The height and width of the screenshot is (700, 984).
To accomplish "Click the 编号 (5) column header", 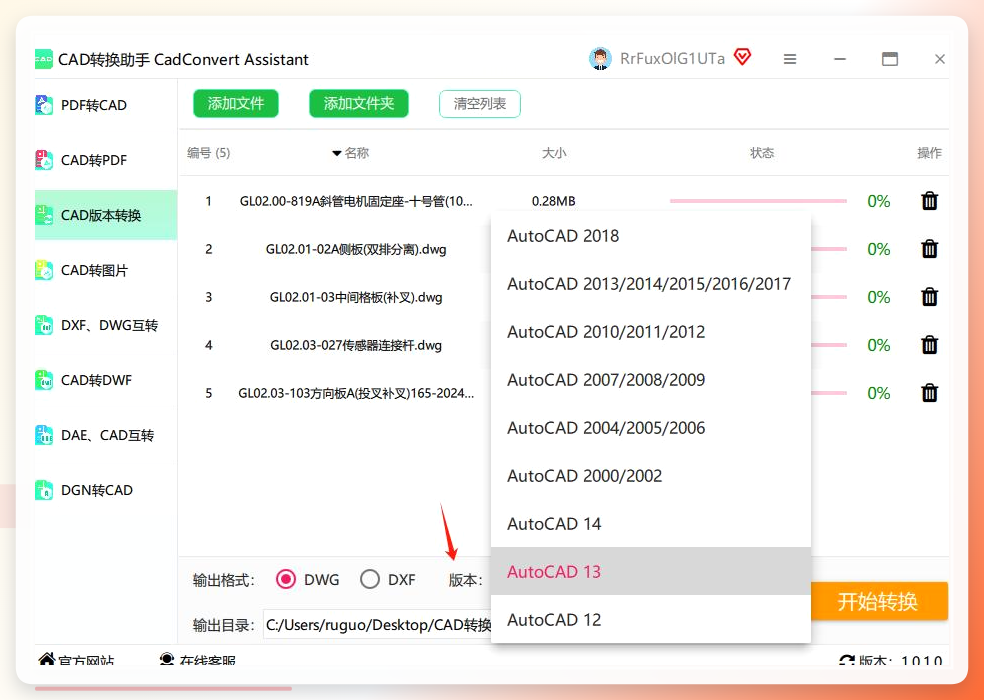I will click(x=209, y=153).
